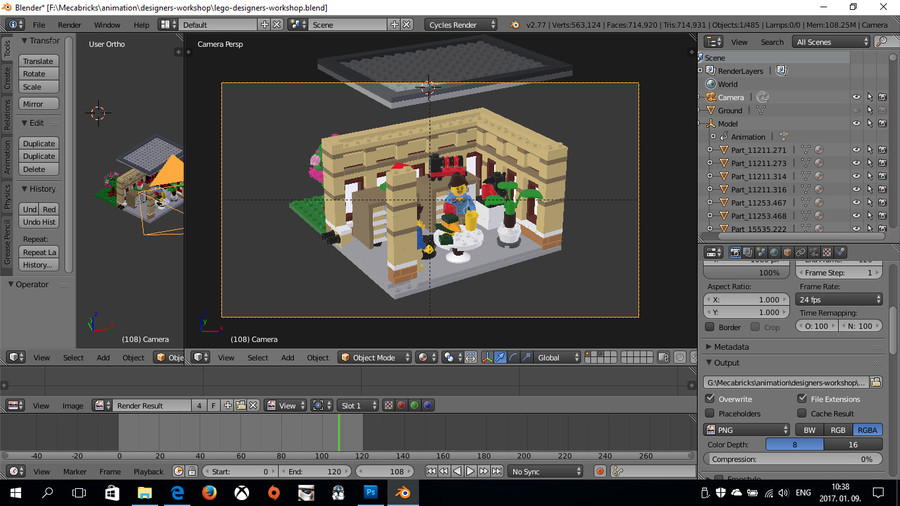This screenshot has width=900, height=506.
Task: Open the Scene properties tab icon
Action: click(x=761, y=252)
